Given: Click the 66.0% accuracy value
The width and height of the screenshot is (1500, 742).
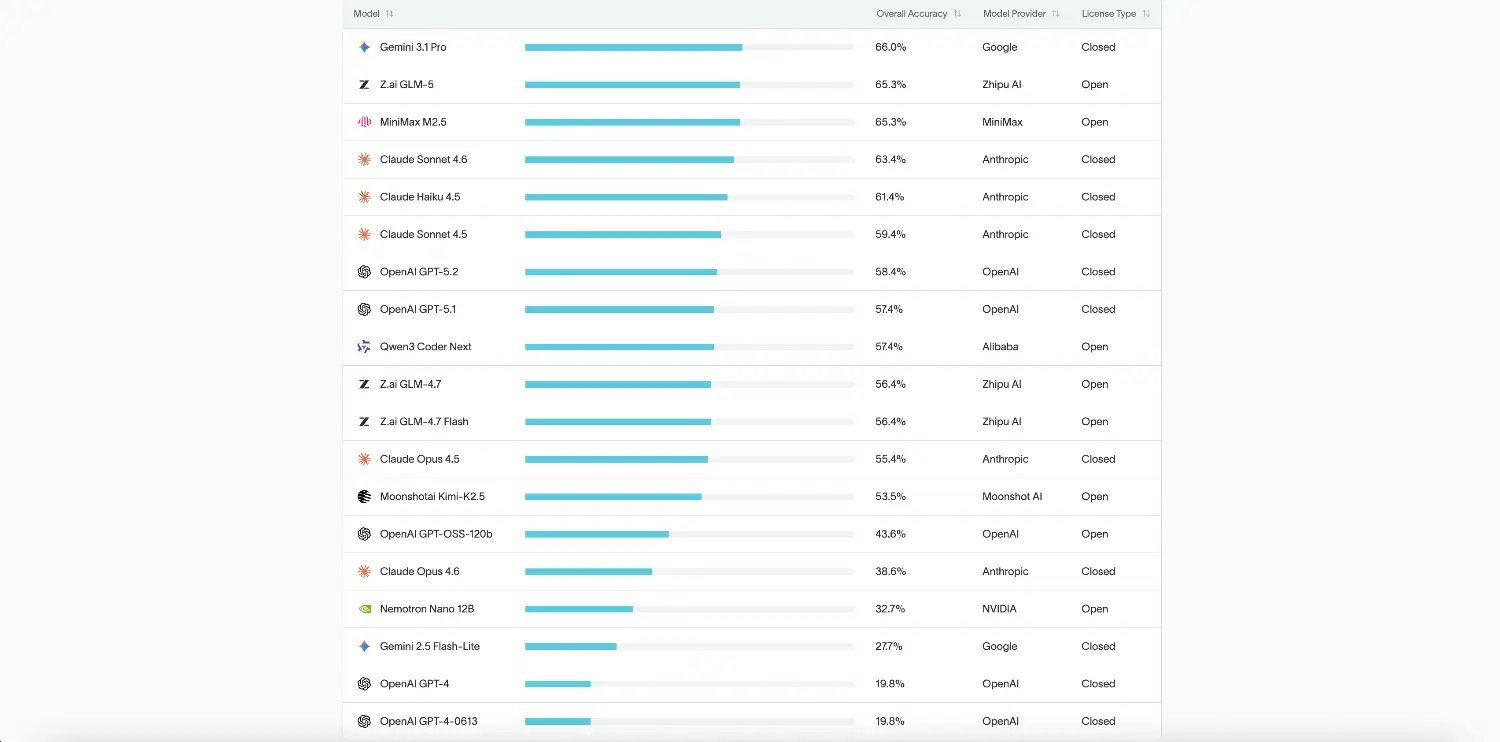Looking at the screenshot, I should 891,47.
